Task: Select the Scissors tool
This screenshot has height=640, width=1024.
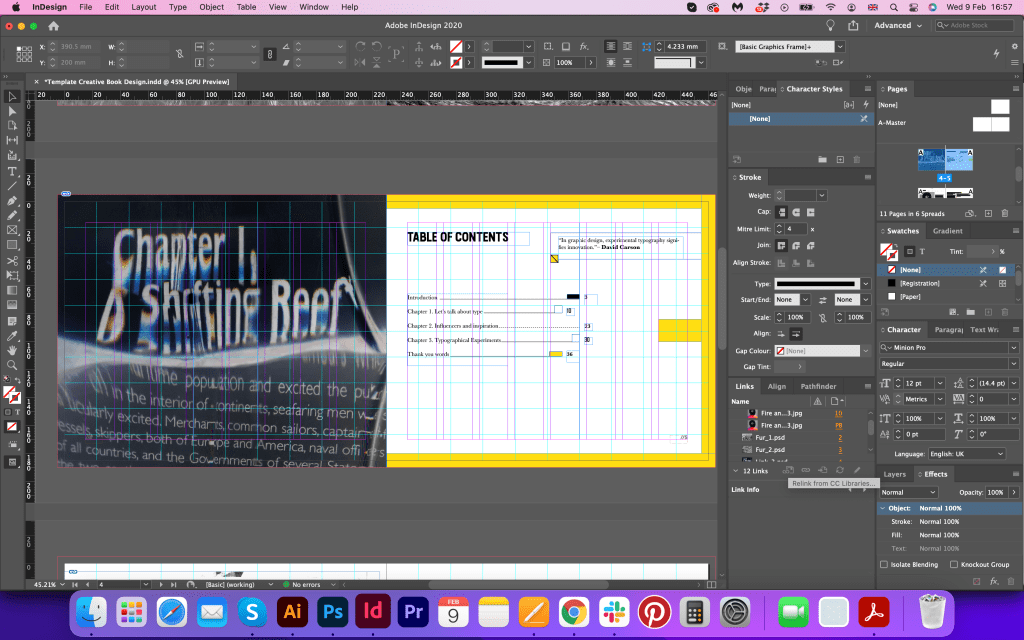Action: [12, 261]
